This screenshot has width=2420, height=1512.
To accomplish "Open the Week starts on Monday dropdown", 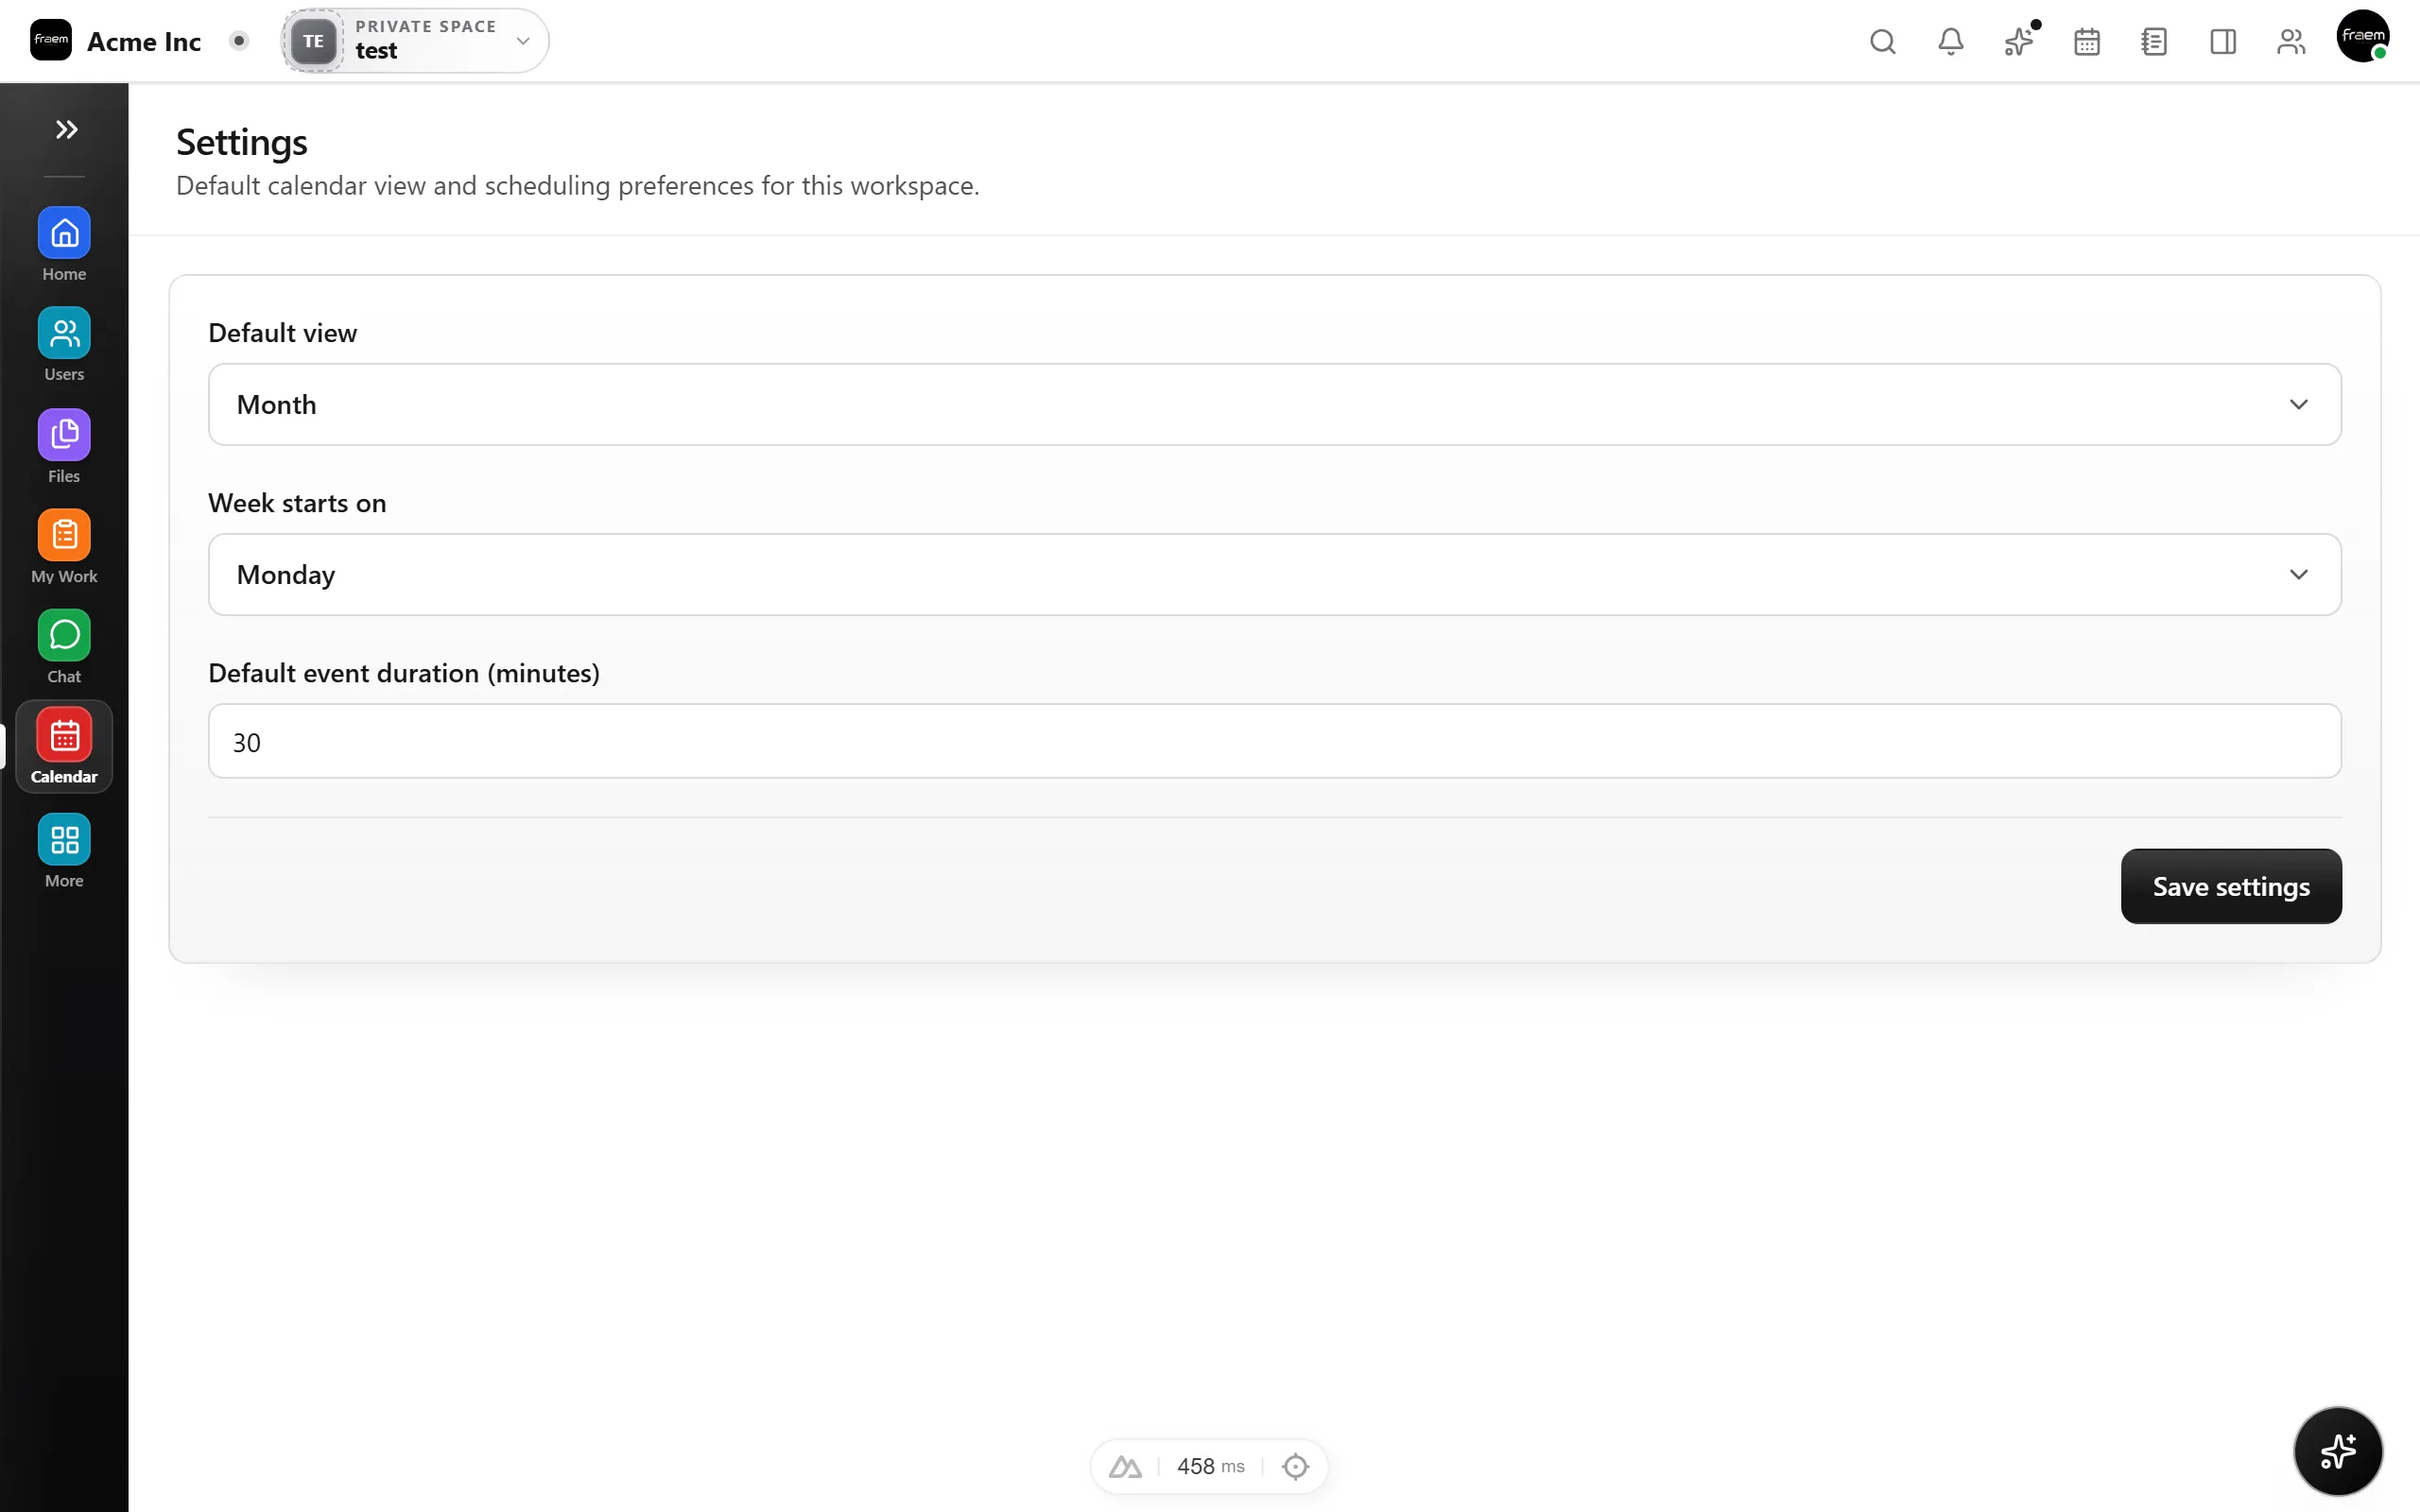I will coord(1274,574).
